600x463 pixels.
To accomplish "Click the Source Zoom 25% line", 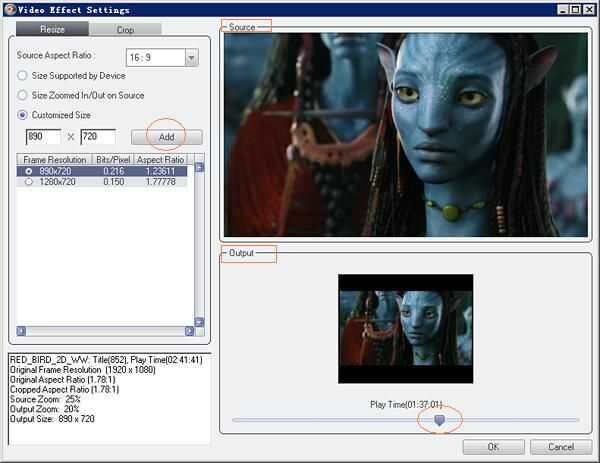I will [x=45, y=399].
